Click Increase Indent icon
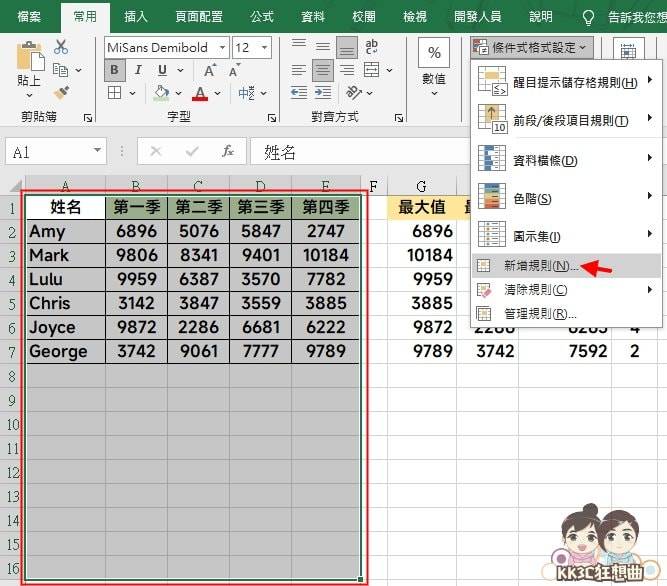Viewport: 667px width, 586px height. pyautogui.click(x=323, y=93)
